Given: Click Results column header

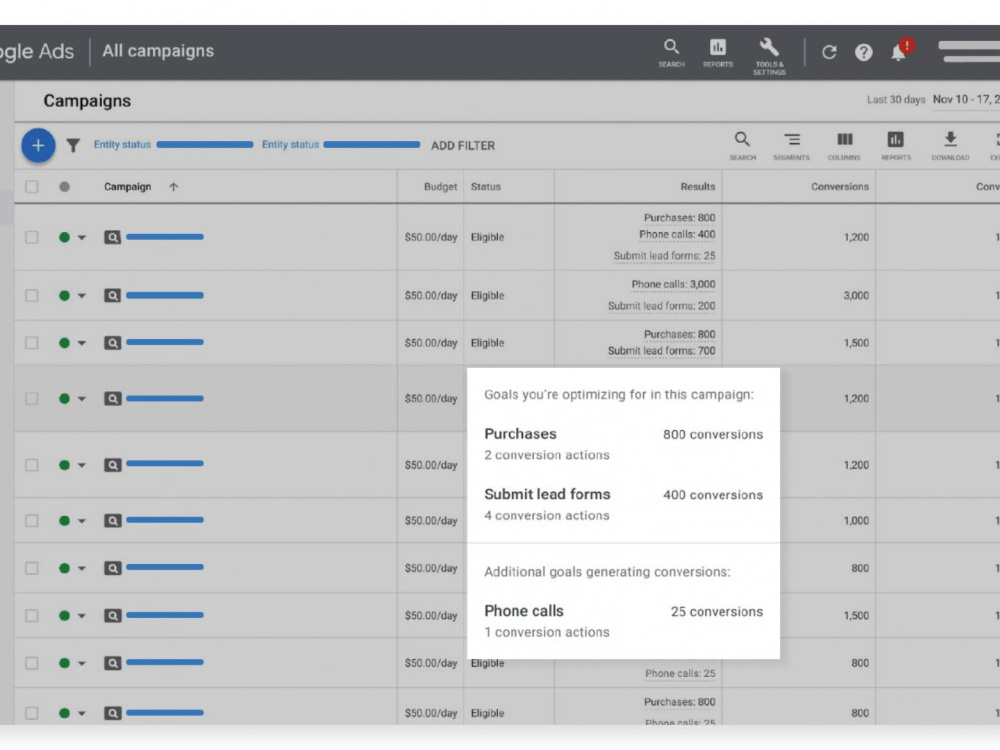Looking at the screenshot, I should [697, 187].
